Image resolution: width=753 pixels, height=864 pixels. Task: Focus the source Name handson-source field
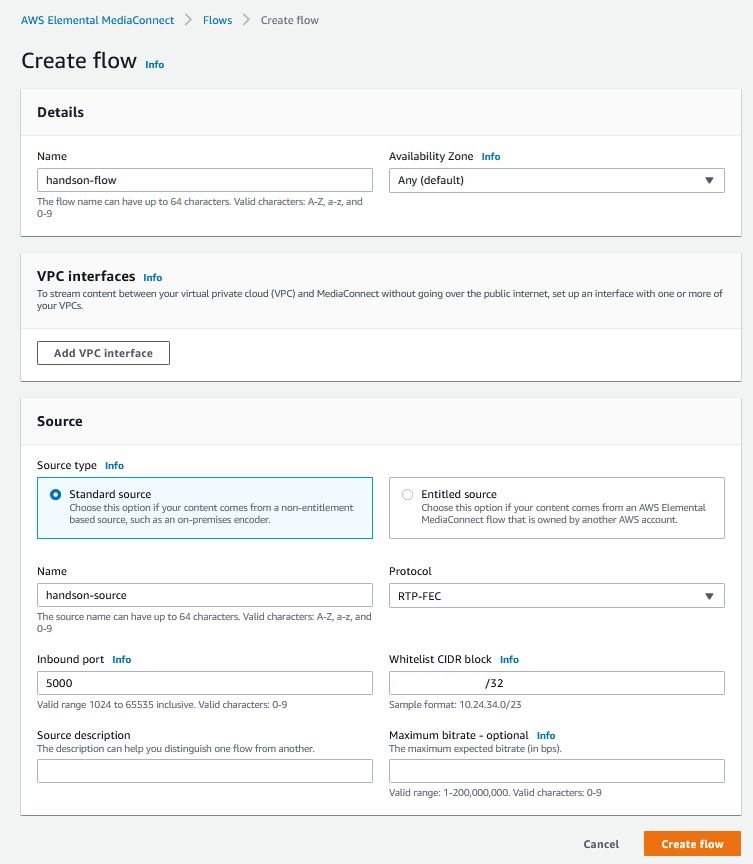click(204, 595)
